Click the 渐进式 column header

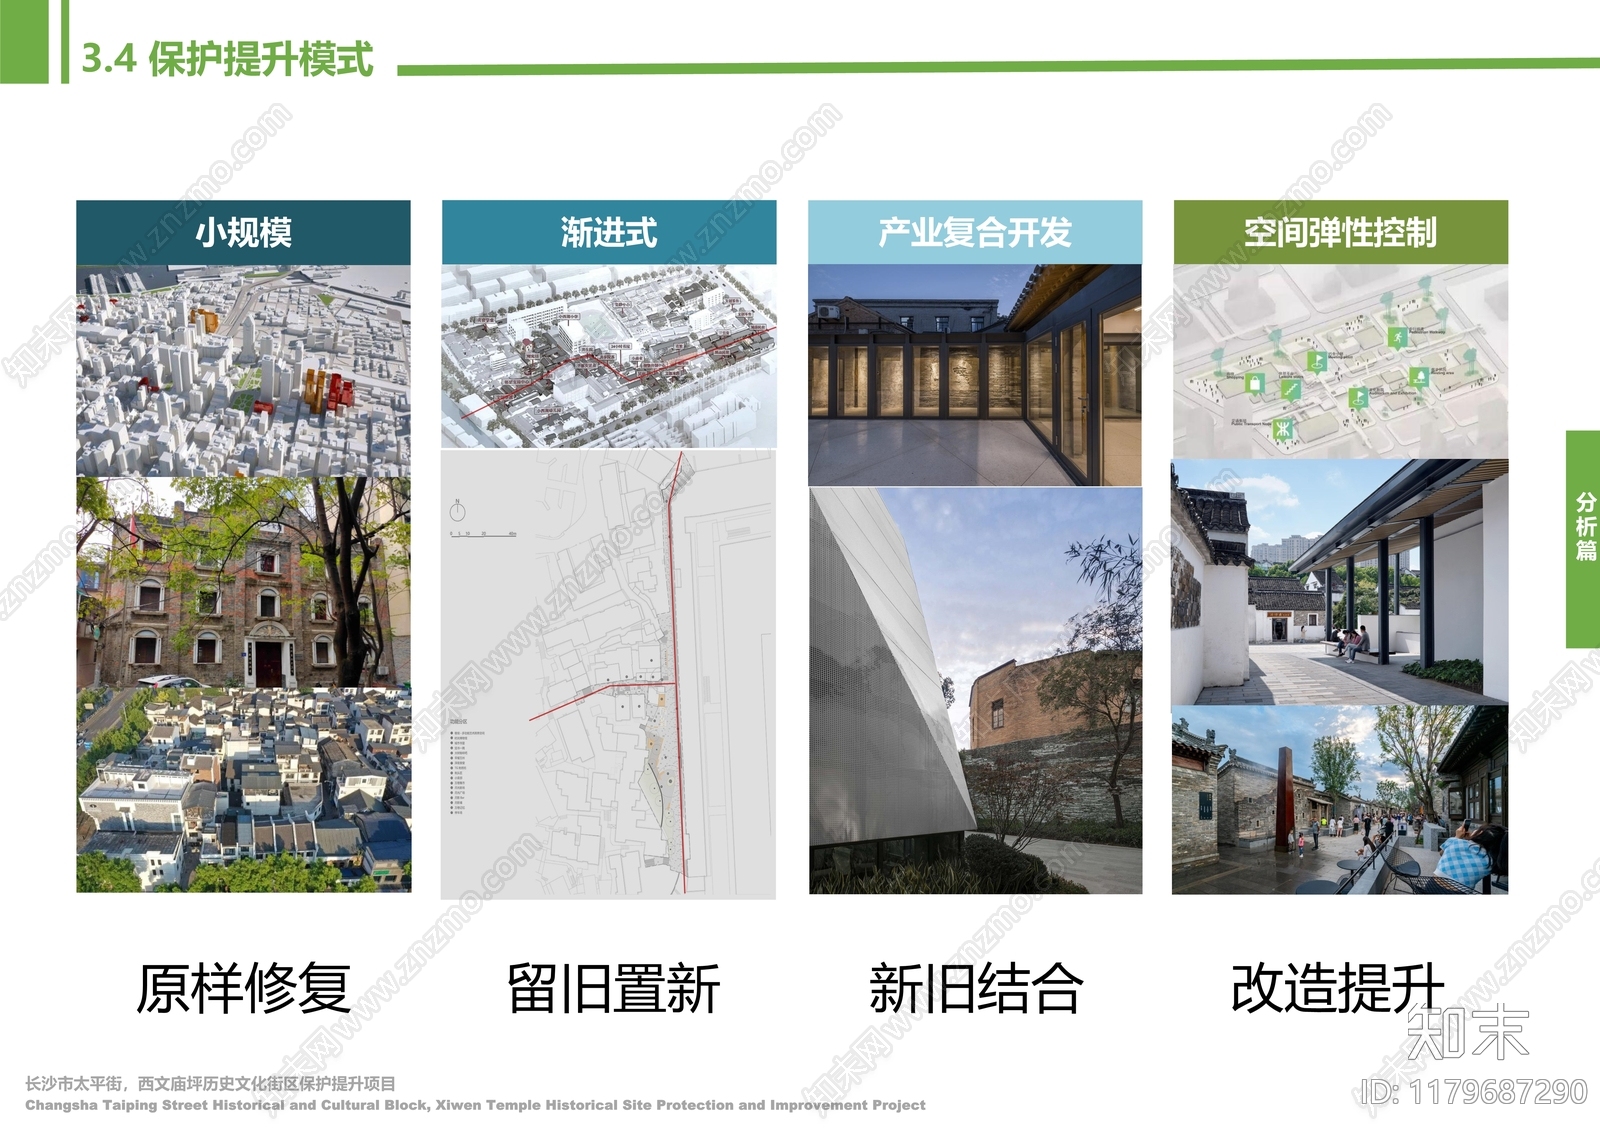tap(609, 232)
